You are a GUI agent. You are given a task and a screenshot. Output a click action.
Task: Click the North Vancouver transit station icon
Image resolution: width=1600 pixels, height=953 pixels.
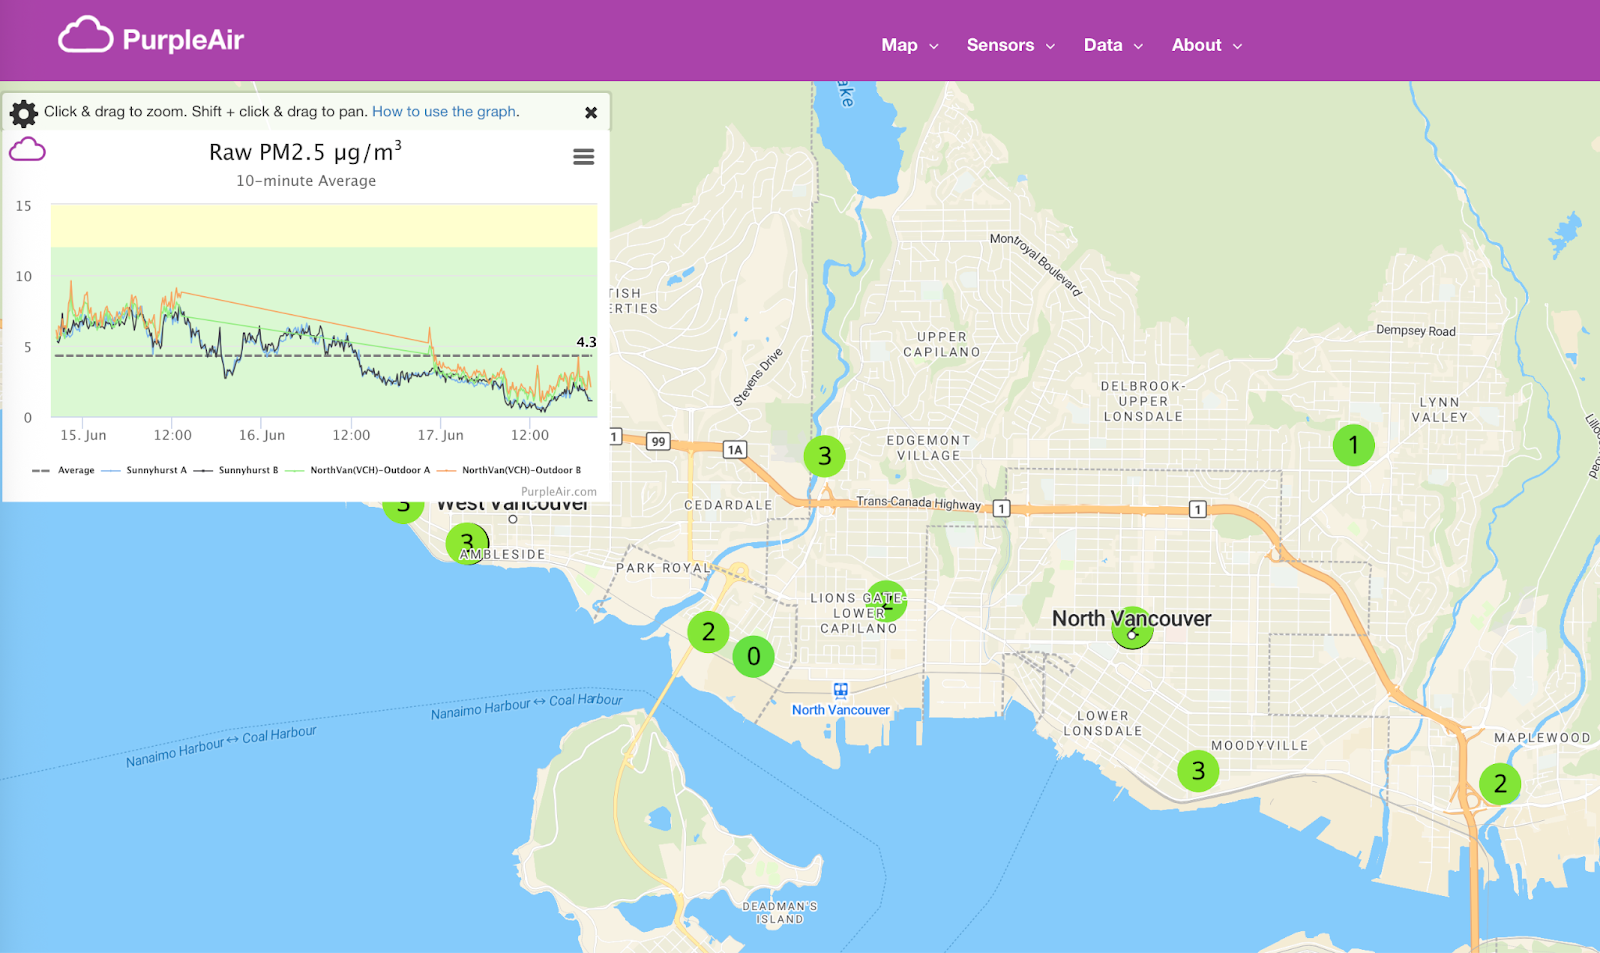click(x=841, y=690)
